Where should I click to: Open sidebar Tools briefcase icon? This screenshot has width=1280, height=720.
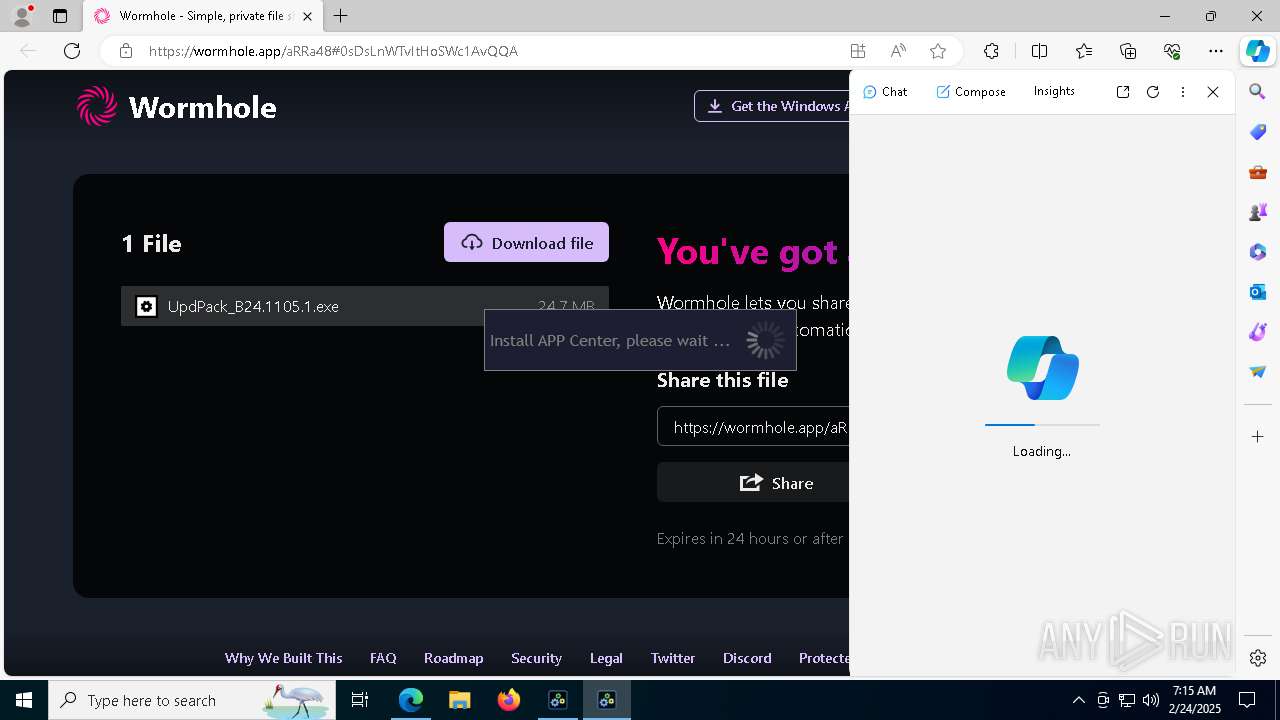[x=1258, y=172]
